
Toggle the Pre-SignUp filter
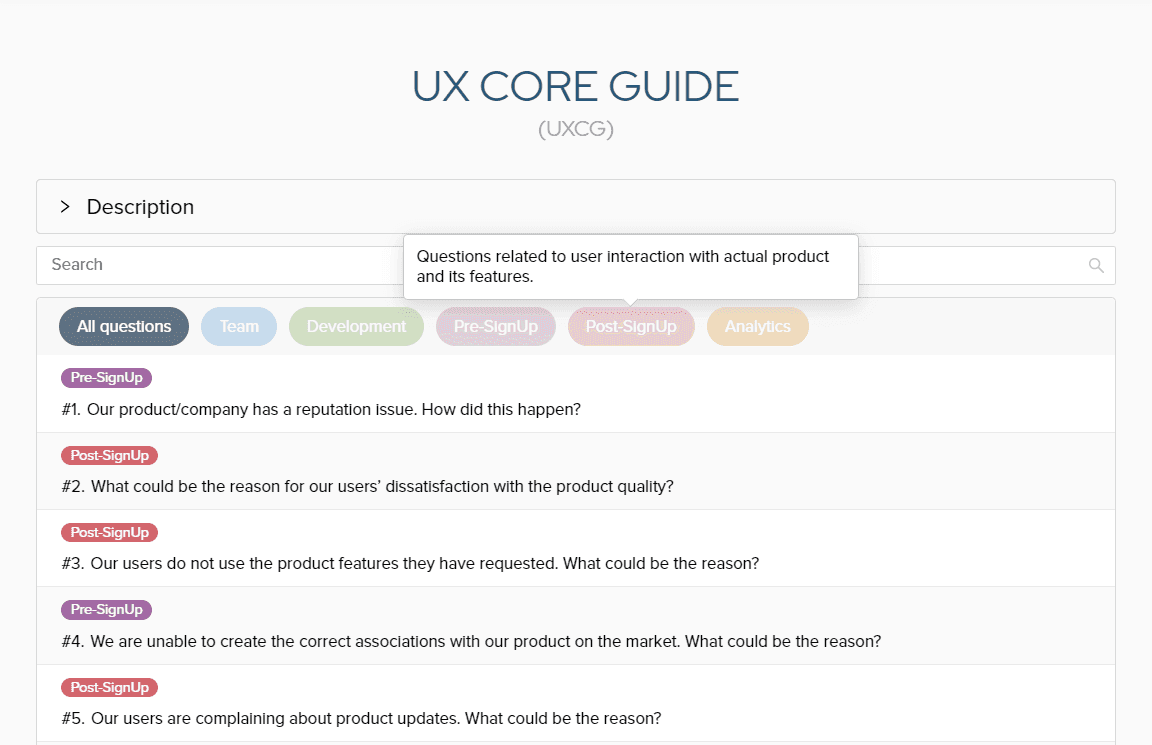pos(495,326)
